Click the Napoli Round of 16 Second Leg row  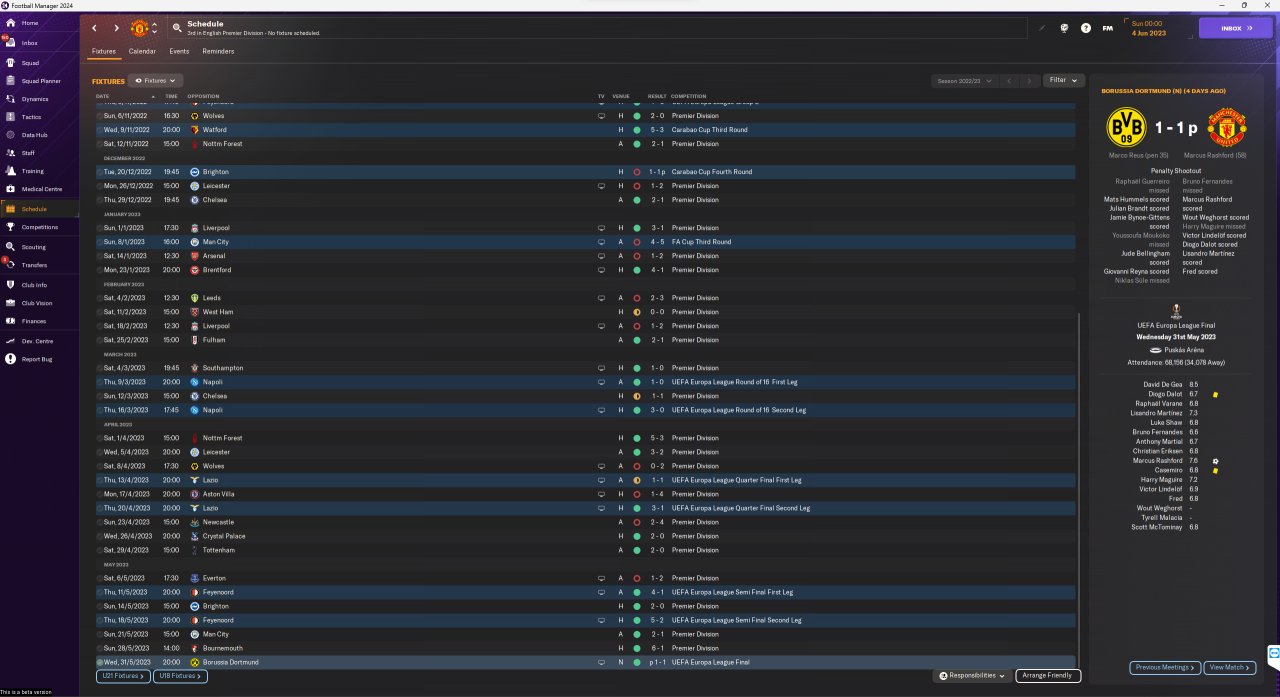click(586, 410)
